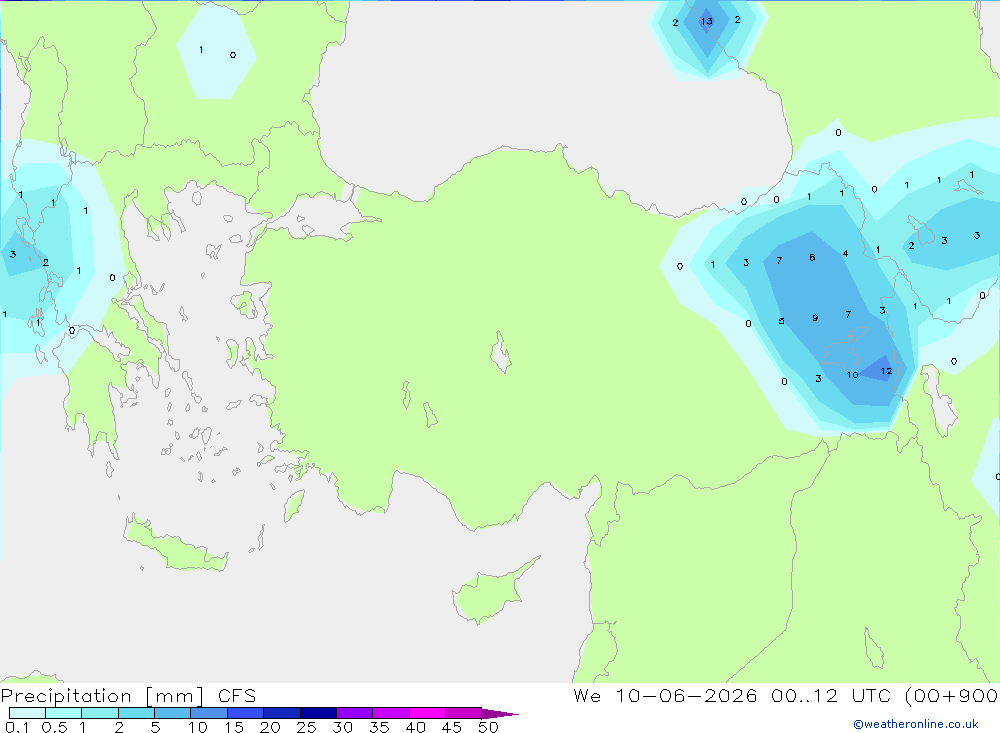1000x733 pixels.
Task: Click the 35–40 mm violet legend swatch
Action: tap(391, 713)
